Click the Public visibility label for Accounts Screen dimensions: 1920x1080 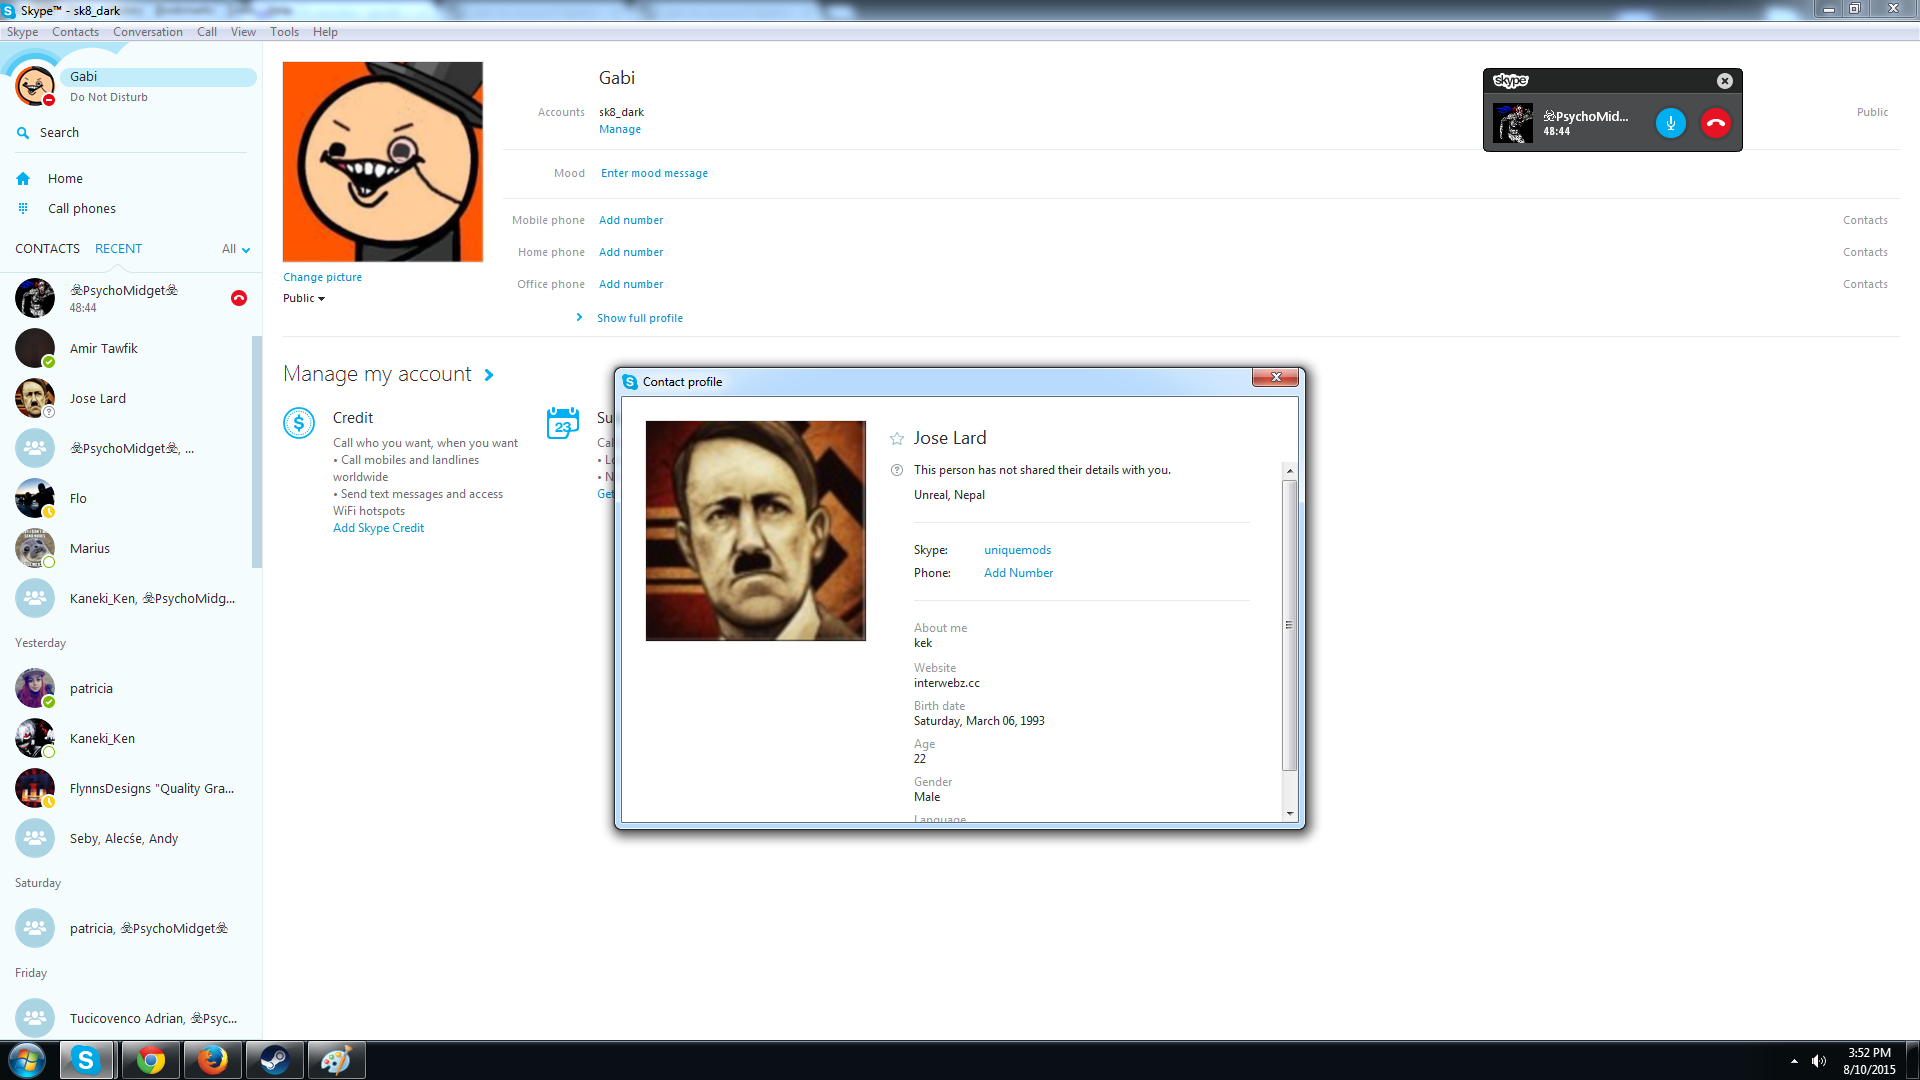coord(1872,112)
